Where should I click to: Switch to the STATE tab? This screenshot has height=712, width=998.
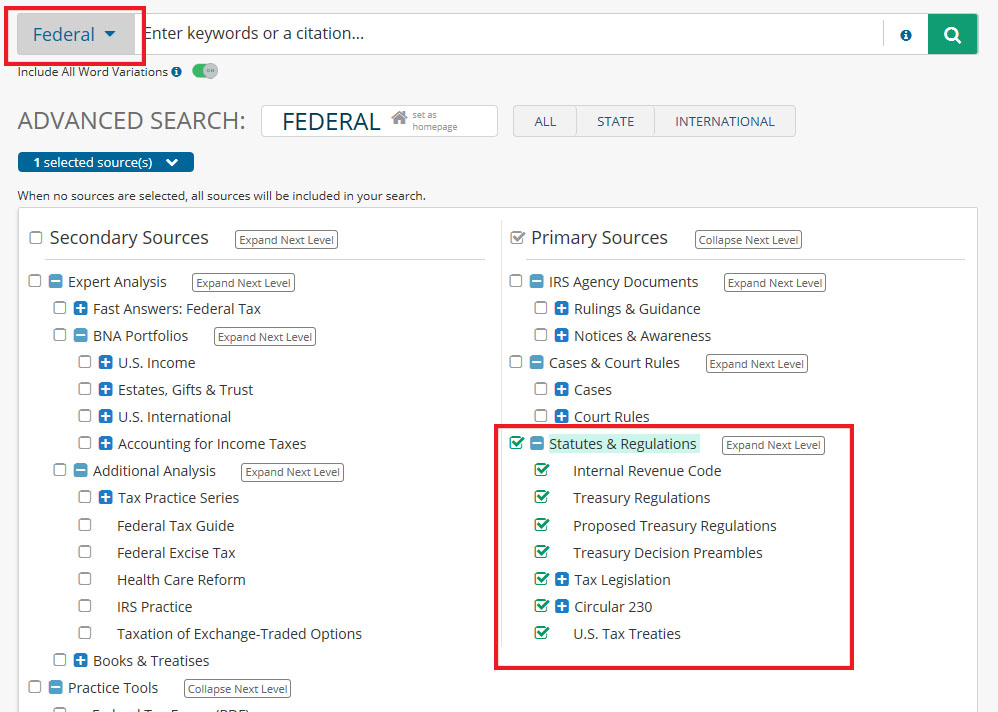pyautogui.click(x=615, y=121)
